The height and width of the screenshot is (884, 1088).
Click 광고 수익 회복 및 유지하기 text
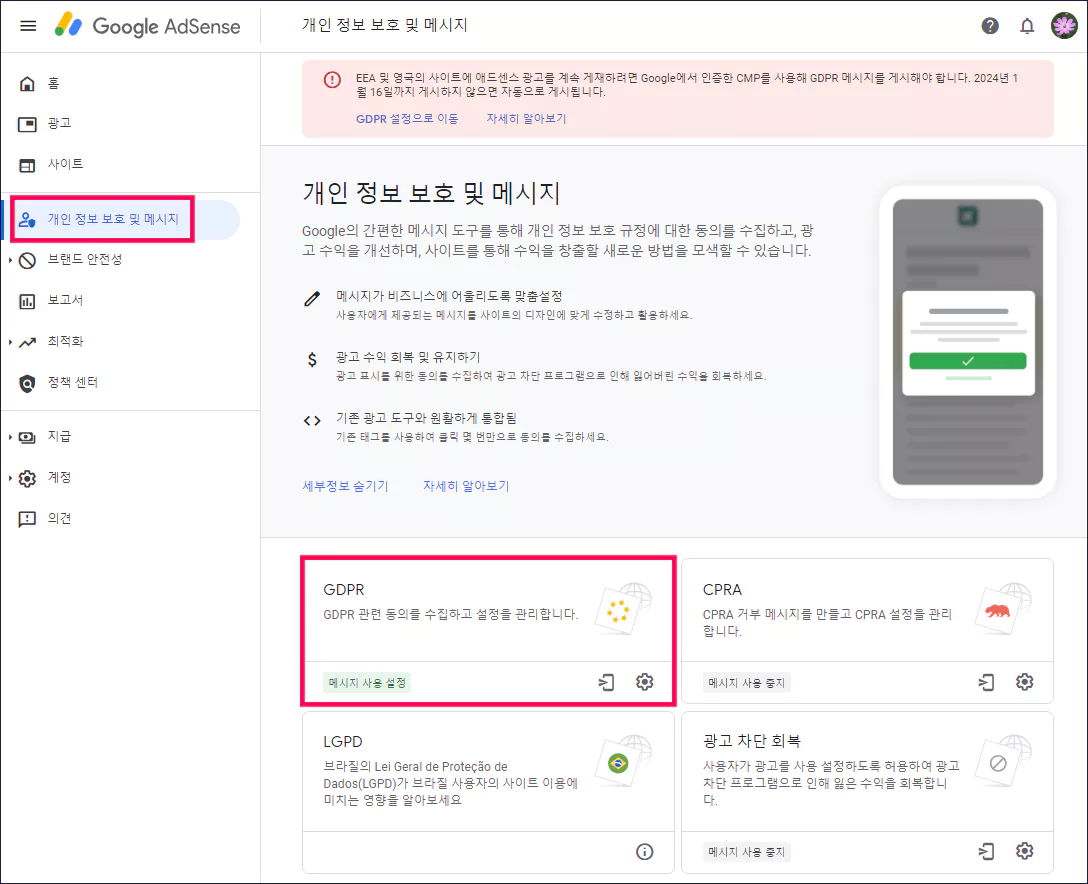pyautogui.click(x=408, y=357)
